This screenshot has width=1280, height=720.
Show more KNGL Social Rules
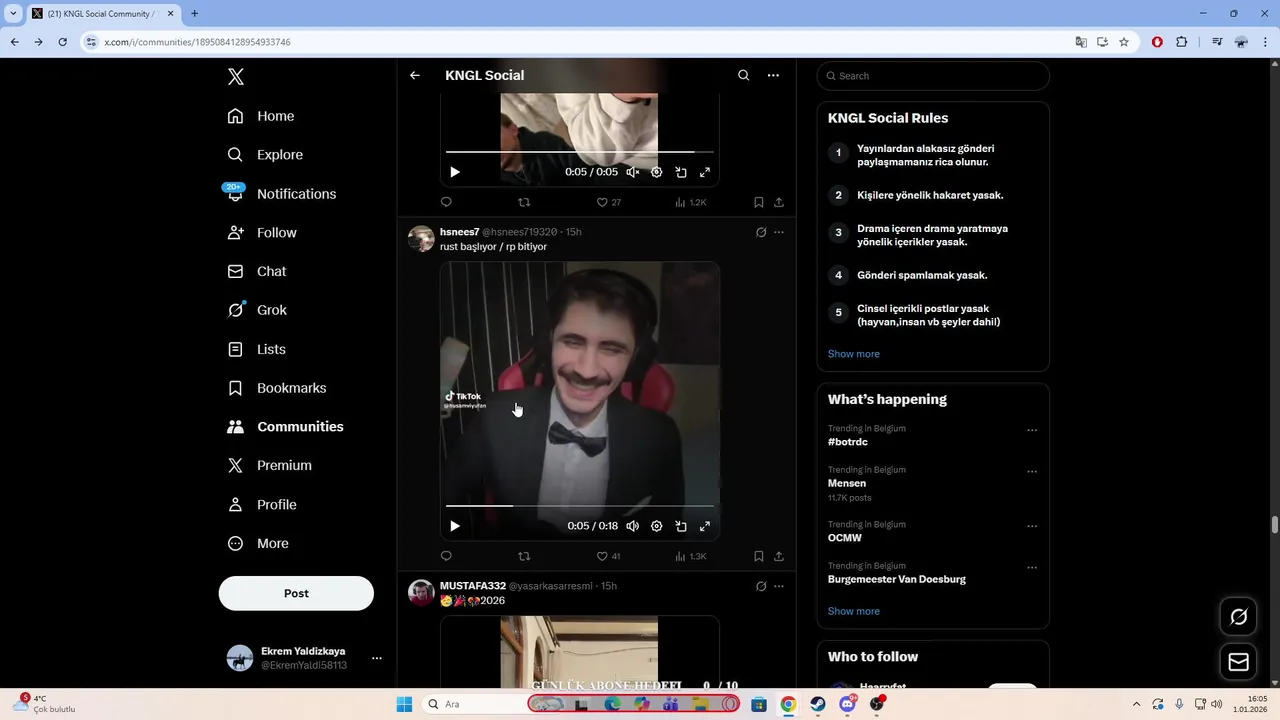pos(854,354)
